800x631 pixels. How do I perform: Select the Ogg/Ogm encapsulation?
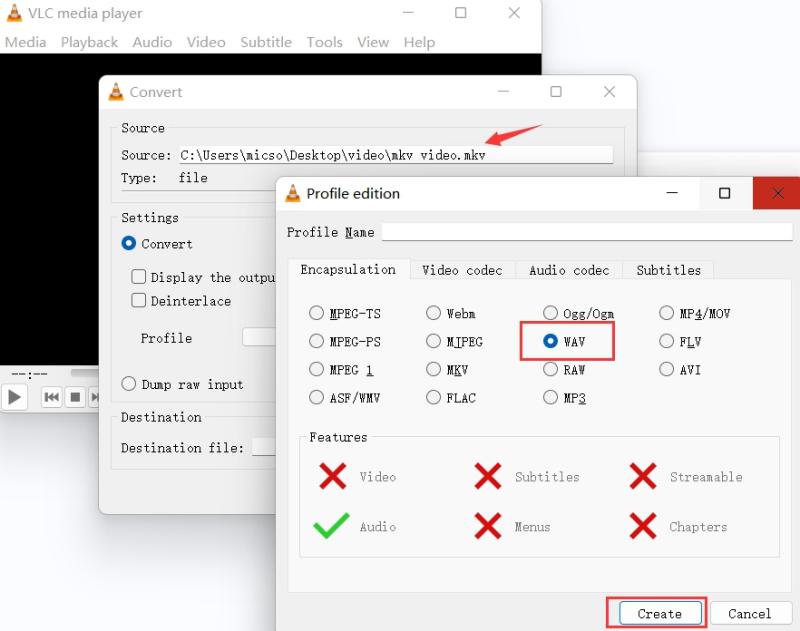[x=550, y=313]
